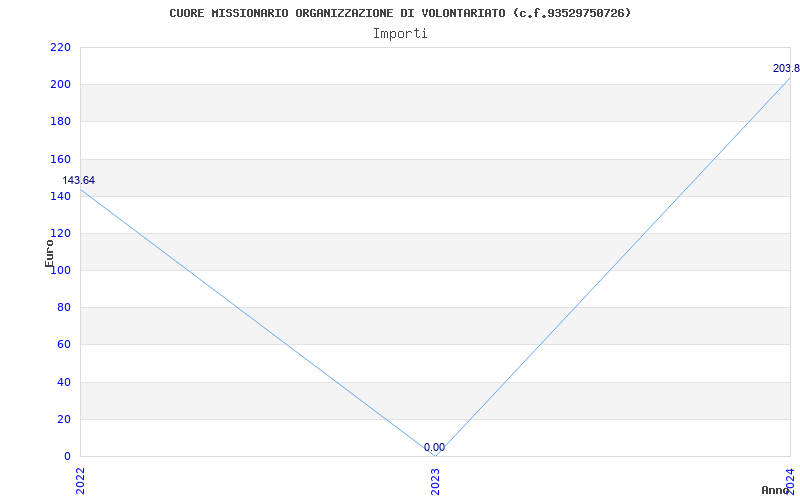The width and height of the screenshot is (800, 500).
Task: Select the 2024 x-axis label
Action: coord(790,481)
